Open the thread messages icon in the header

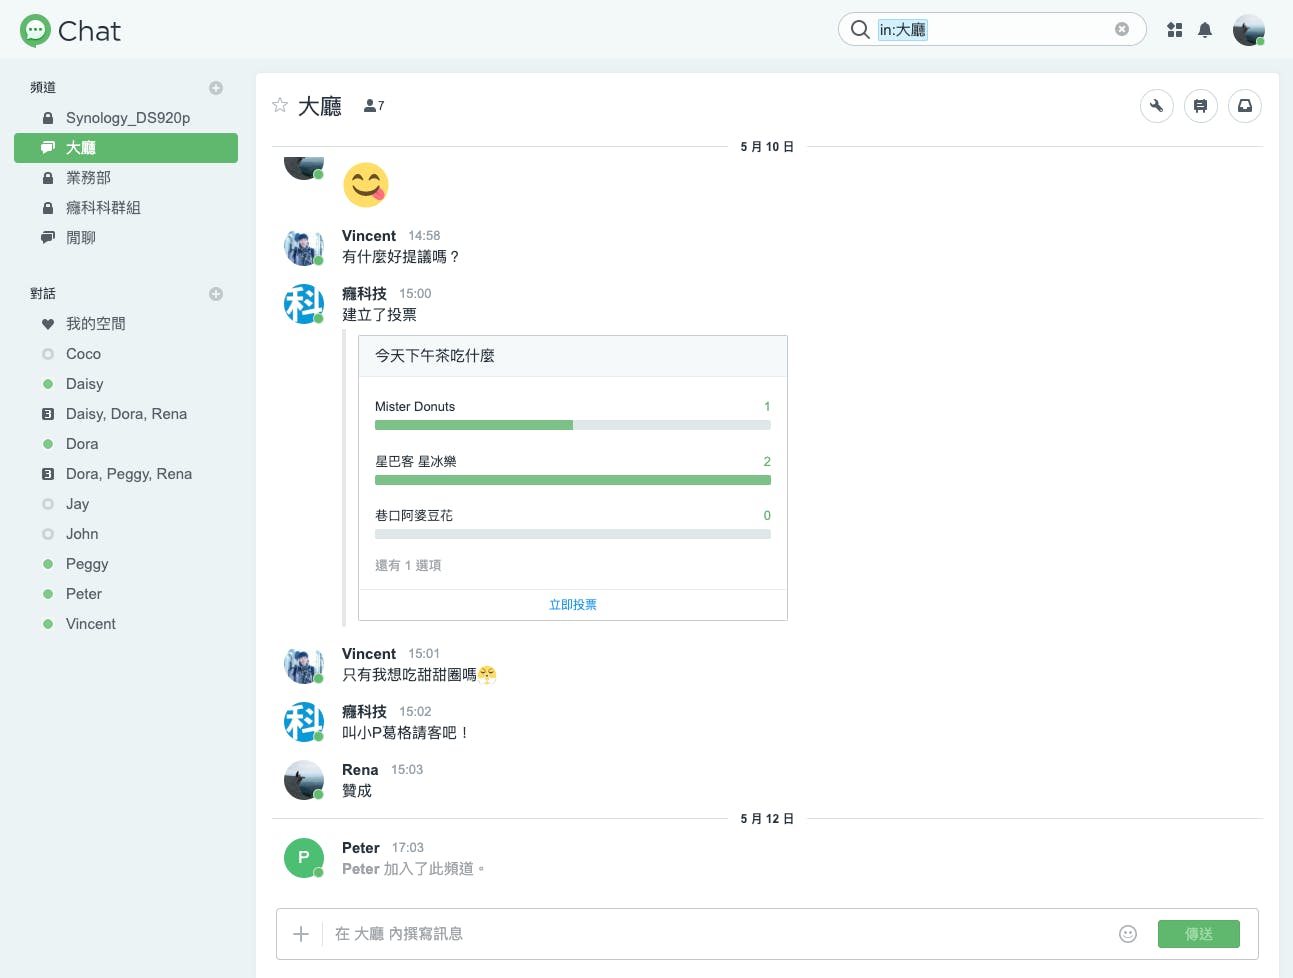click(1200, 106)
